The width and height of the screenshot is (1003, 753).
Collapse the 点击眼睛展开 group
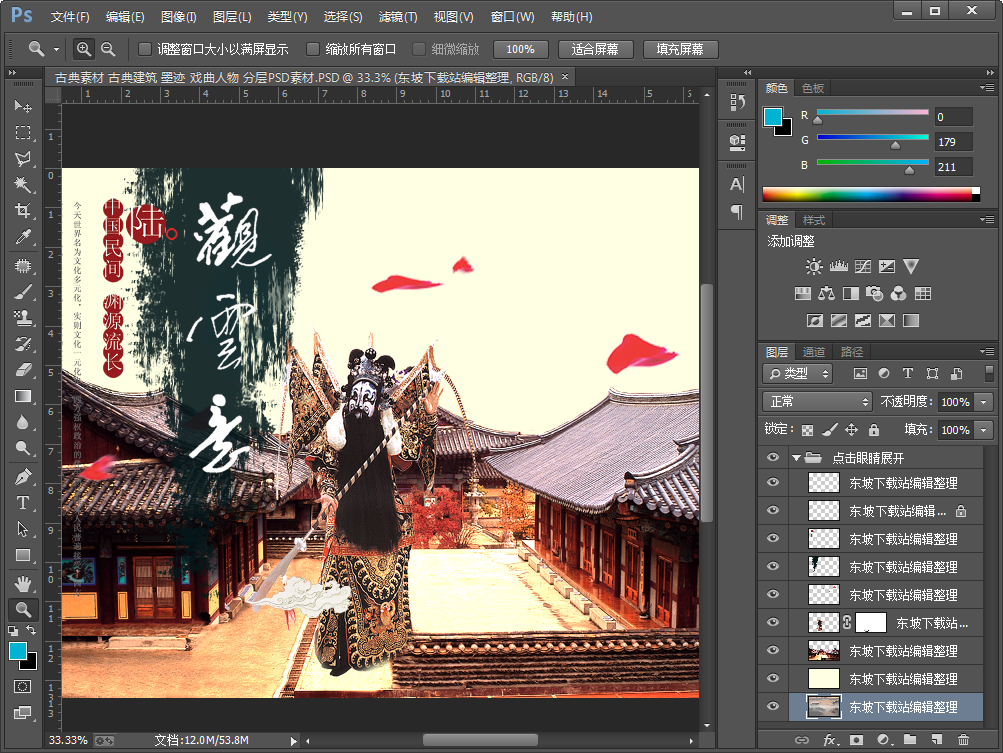[x=796, y=458]
